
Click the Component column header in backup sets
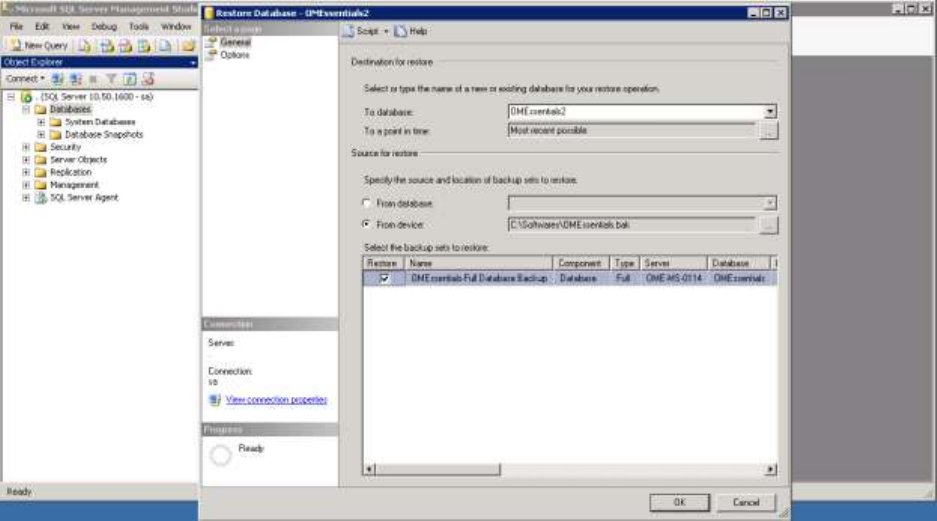(581, 263)
